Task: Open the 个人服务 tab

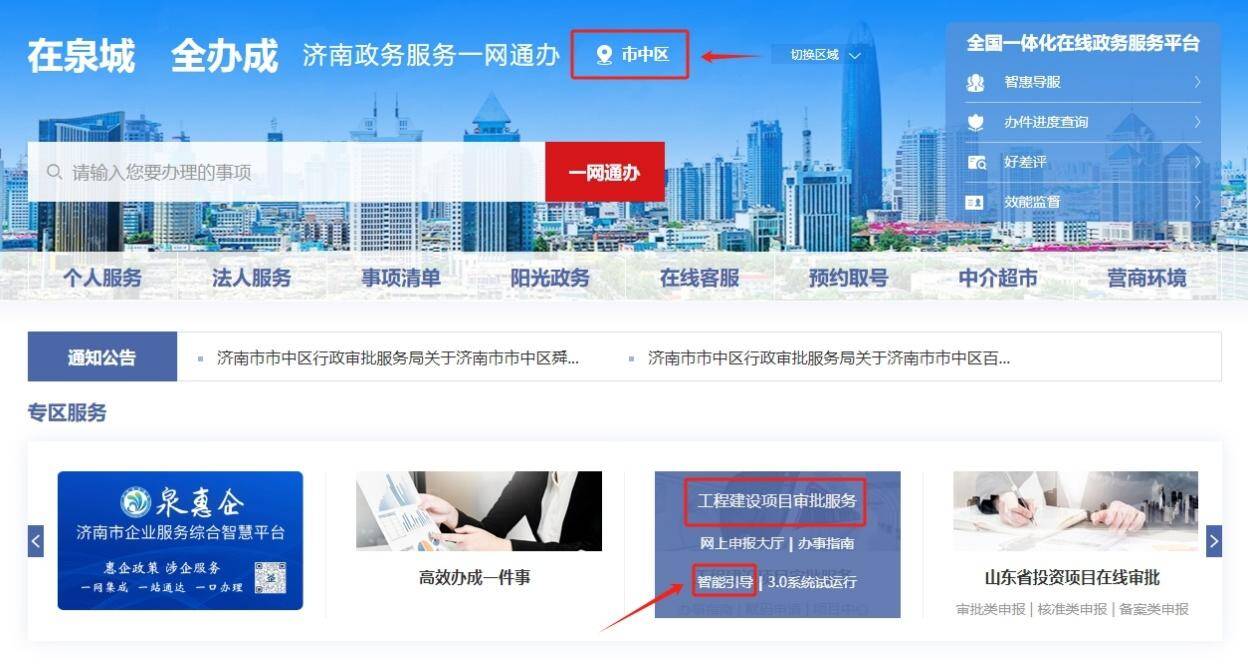Action: [102, 278]
